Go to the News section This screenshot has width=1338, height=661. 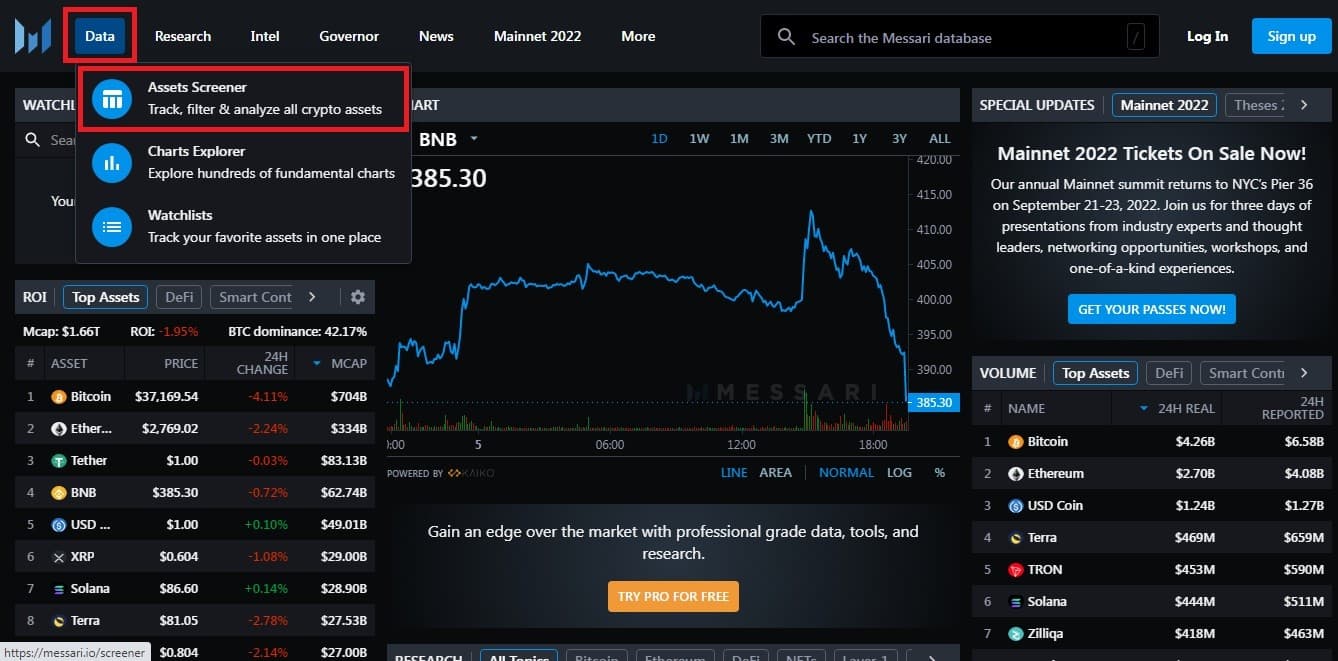(436, 36)
